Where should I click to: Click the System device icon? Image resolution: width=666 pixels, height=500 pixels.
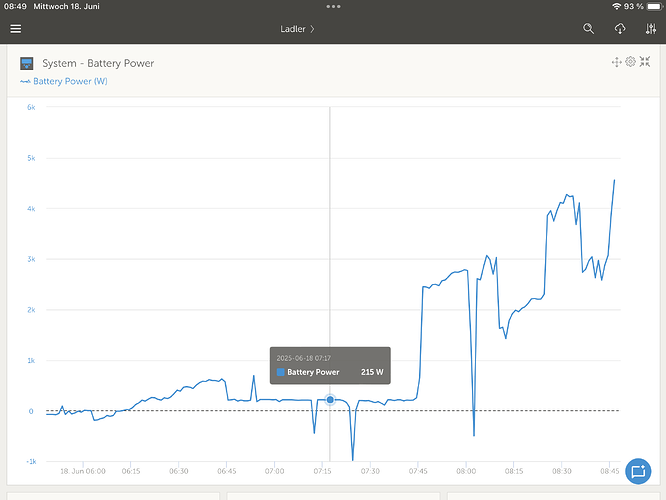tap(27, 63)
